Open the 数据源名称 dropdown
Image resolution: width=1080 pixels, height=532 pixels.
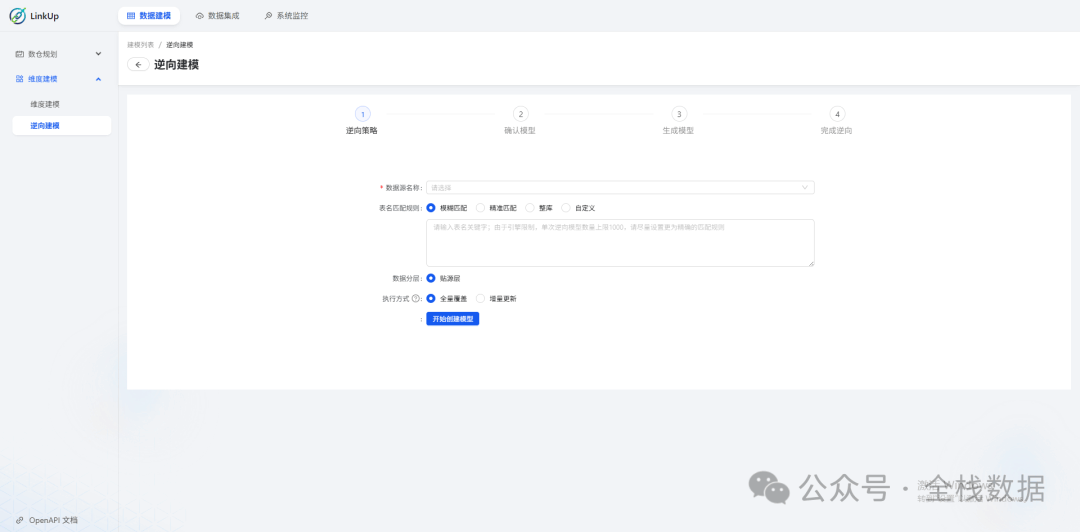pos(620,187)
